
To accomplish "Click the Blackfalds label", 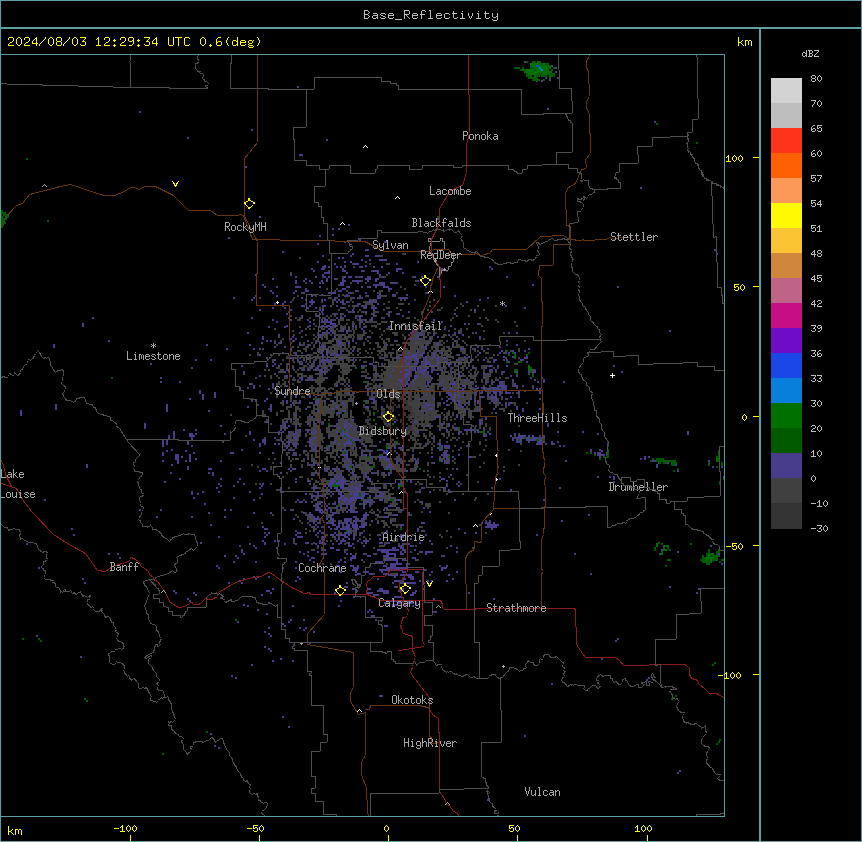I will [x=441, y=223].
